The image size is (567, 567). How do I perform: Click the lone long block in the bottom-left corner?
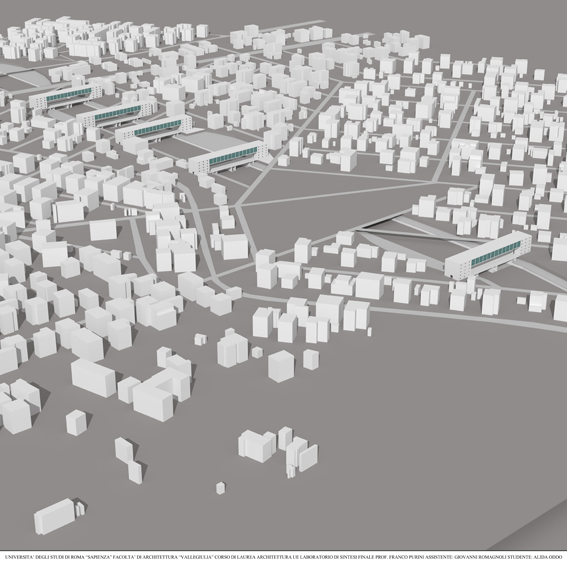55,516
